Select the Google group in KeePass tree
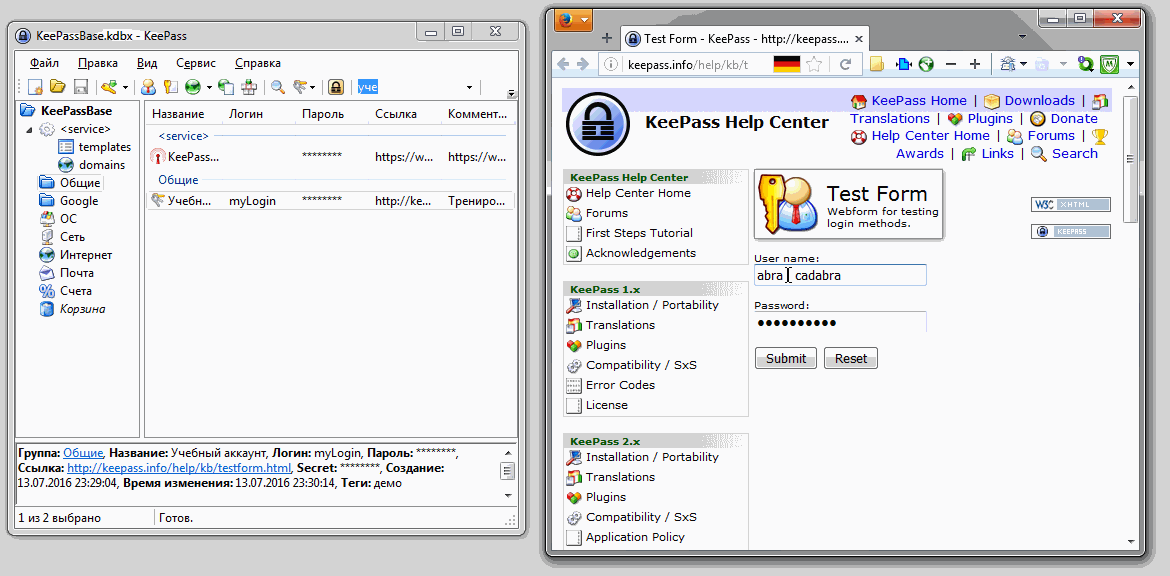This screenshot has width=1170, height=576. [79, 201]
